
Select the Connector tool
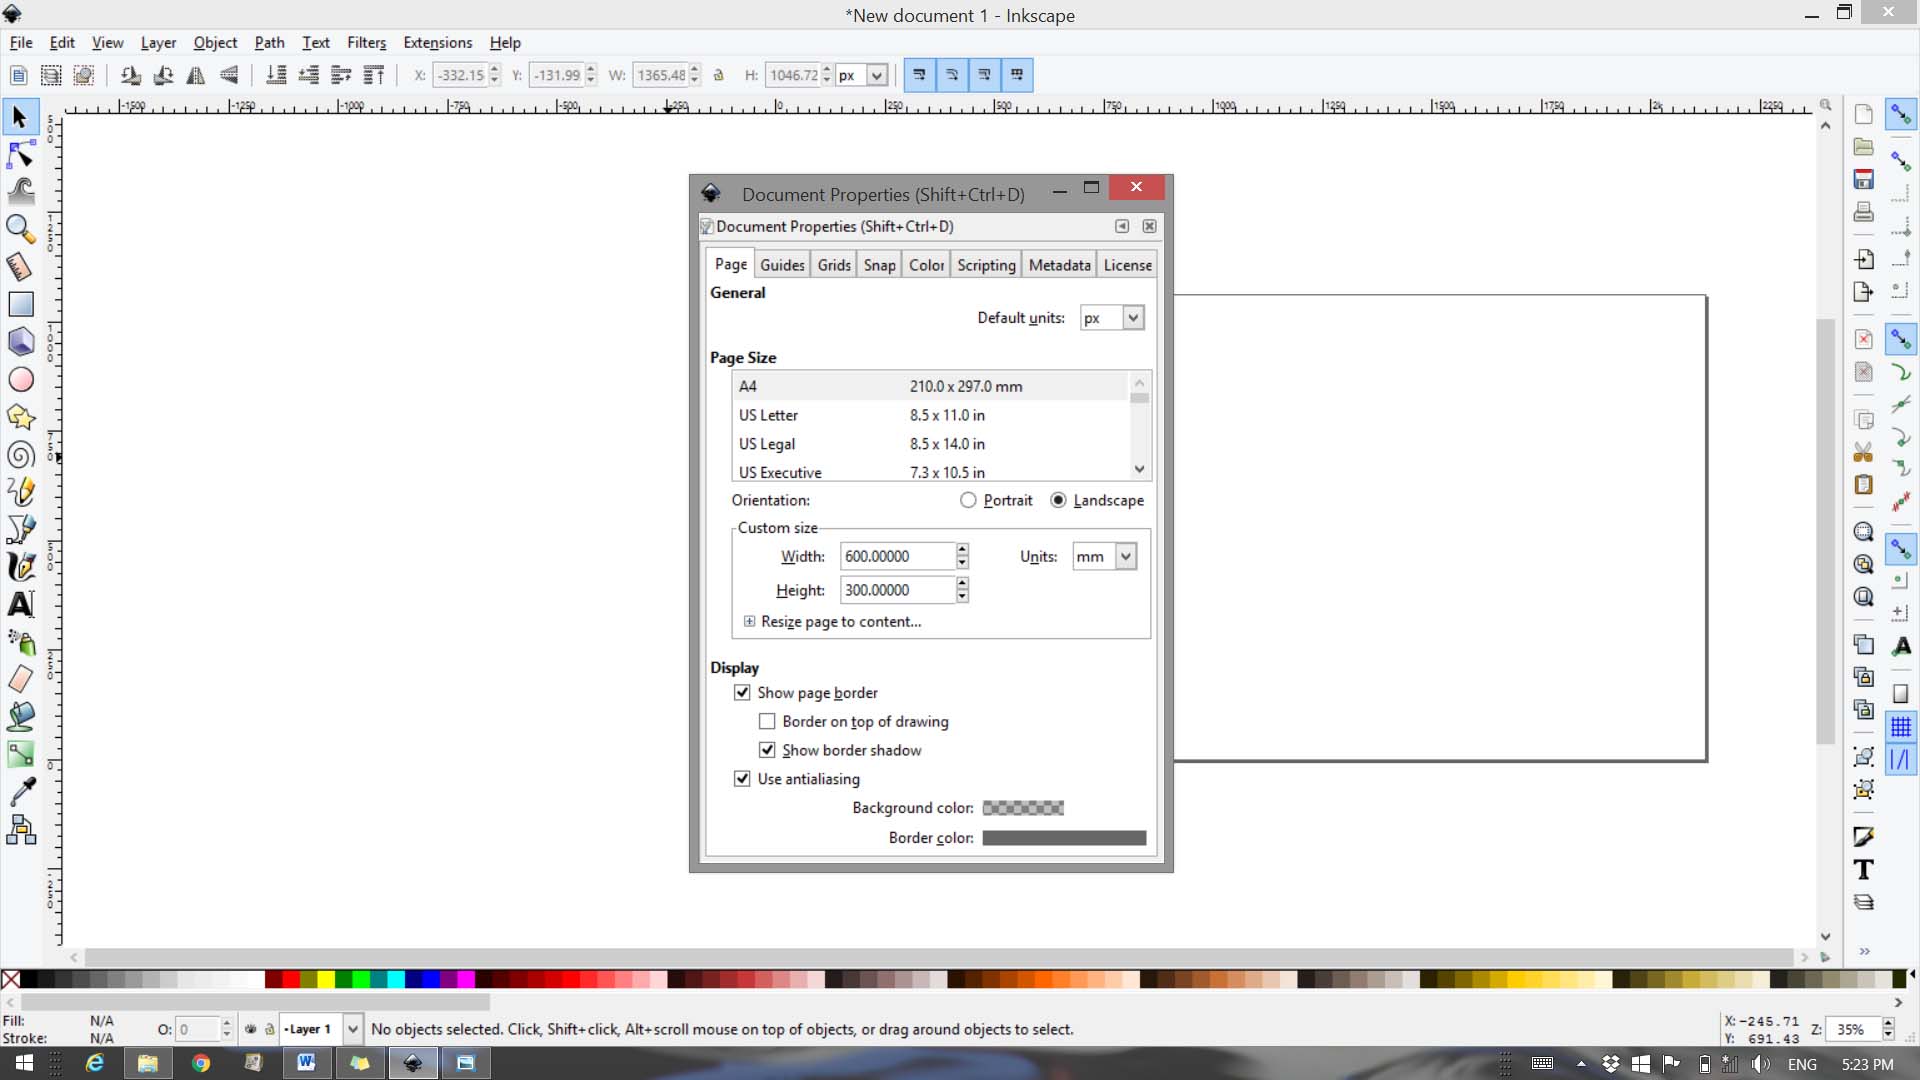20,830
